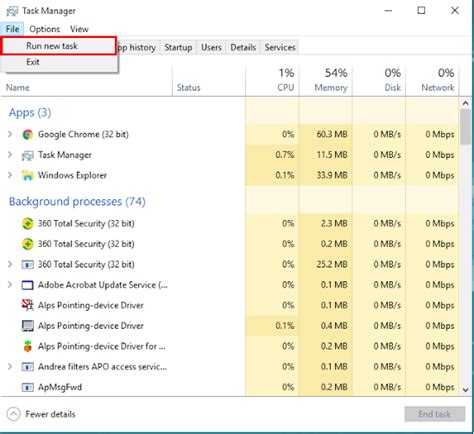Click the 60.3 MB memory value
This screenshot has width=474, height=434.
[332, 134]
